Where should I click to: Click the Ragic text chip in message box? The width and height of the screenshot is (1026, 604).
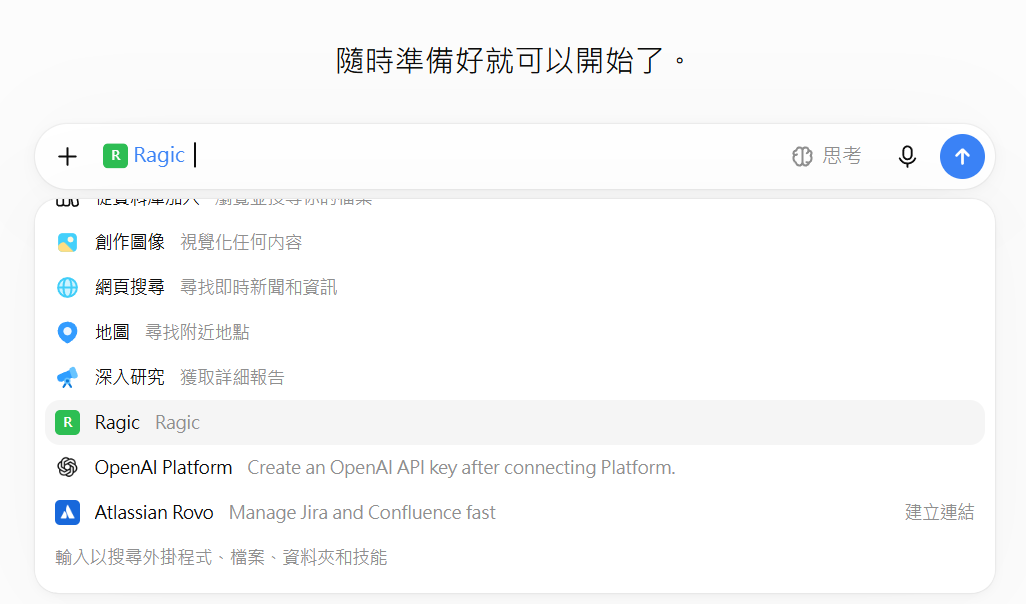coord(159,156)
